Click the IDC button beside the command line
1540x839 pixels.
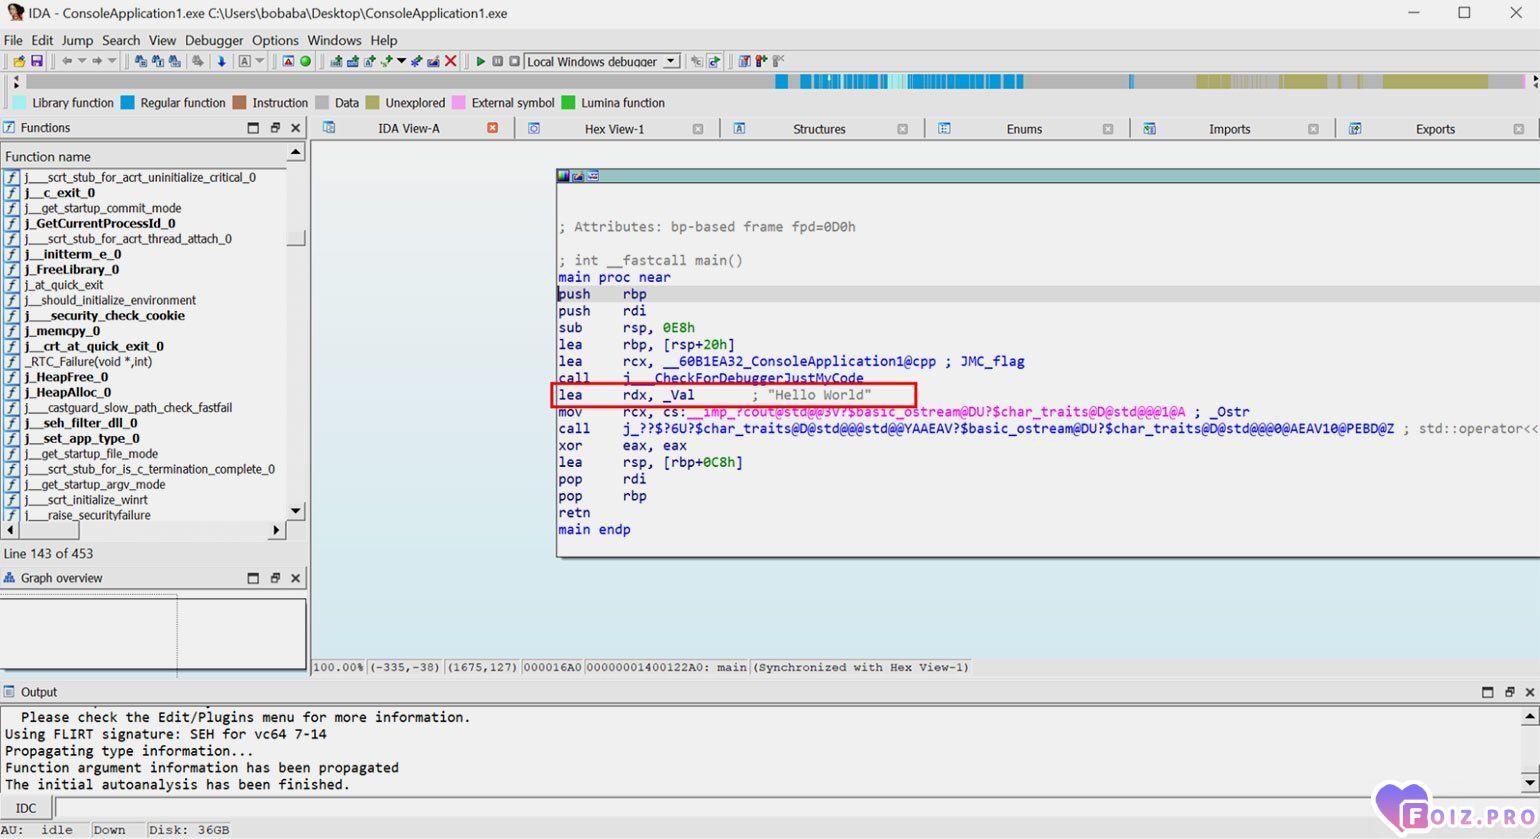(x=26, y=808)
